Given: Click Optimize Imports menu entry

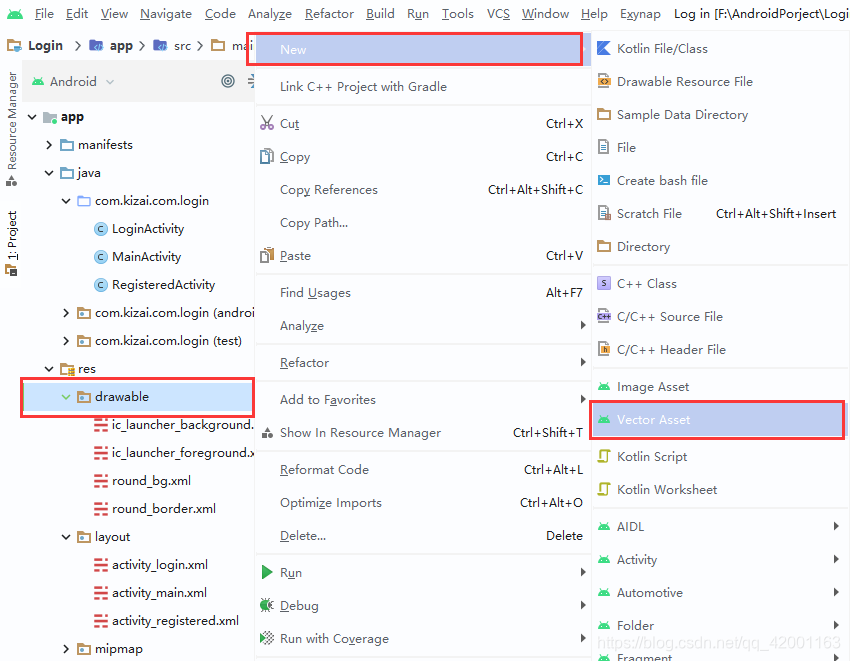Looking at the screenshot, I should [423, 503].
